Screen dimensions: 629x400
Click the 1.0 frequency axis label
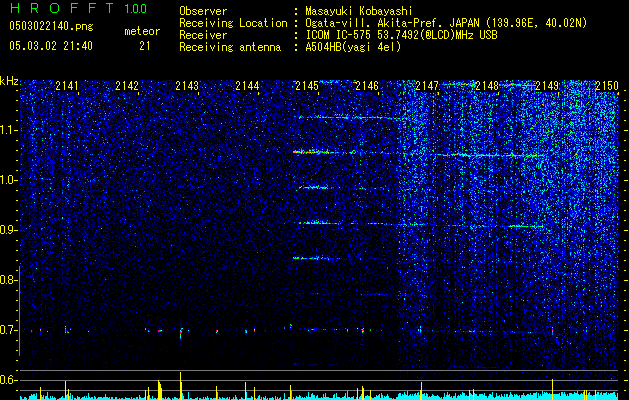(x=8, y=180)
